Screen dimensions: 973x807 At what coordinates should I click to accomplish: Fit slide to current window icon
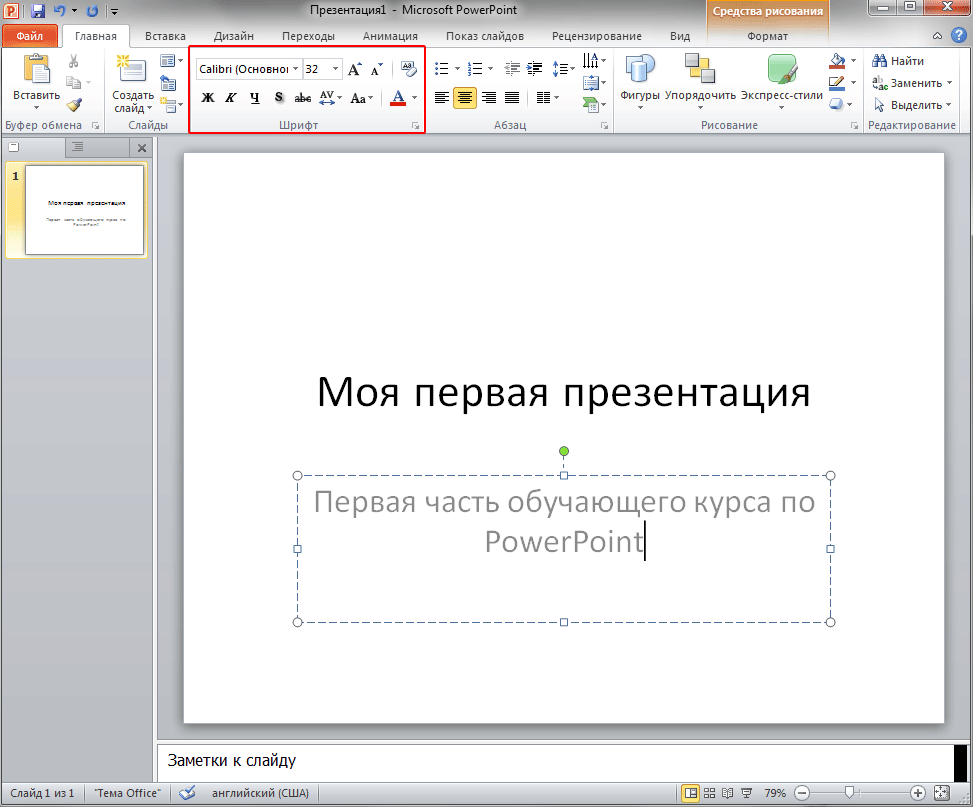tap(942, 793)
